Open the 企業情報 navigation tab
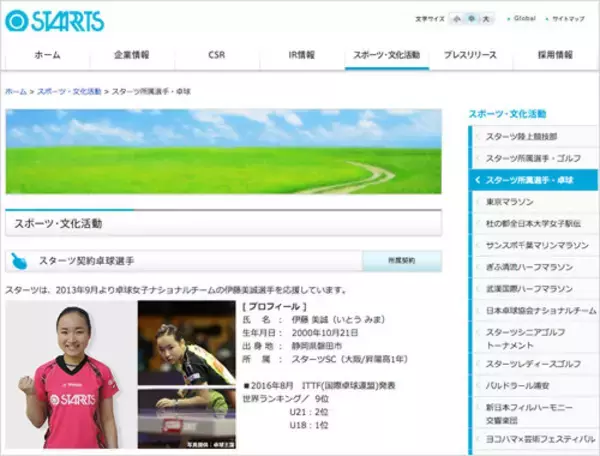600x456 pixels. [131, 55]
